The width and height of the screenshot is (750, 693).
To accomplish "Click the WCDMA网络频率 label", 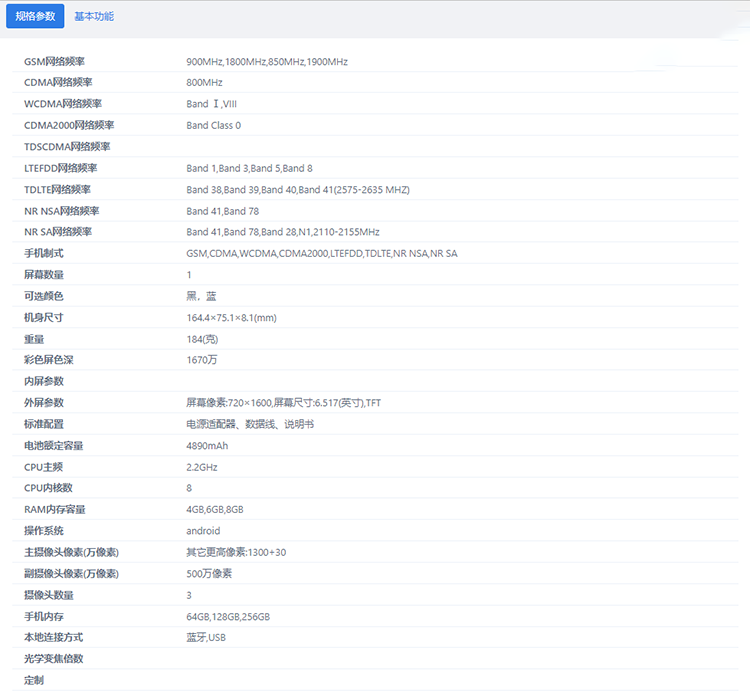I will pos(63,104).
